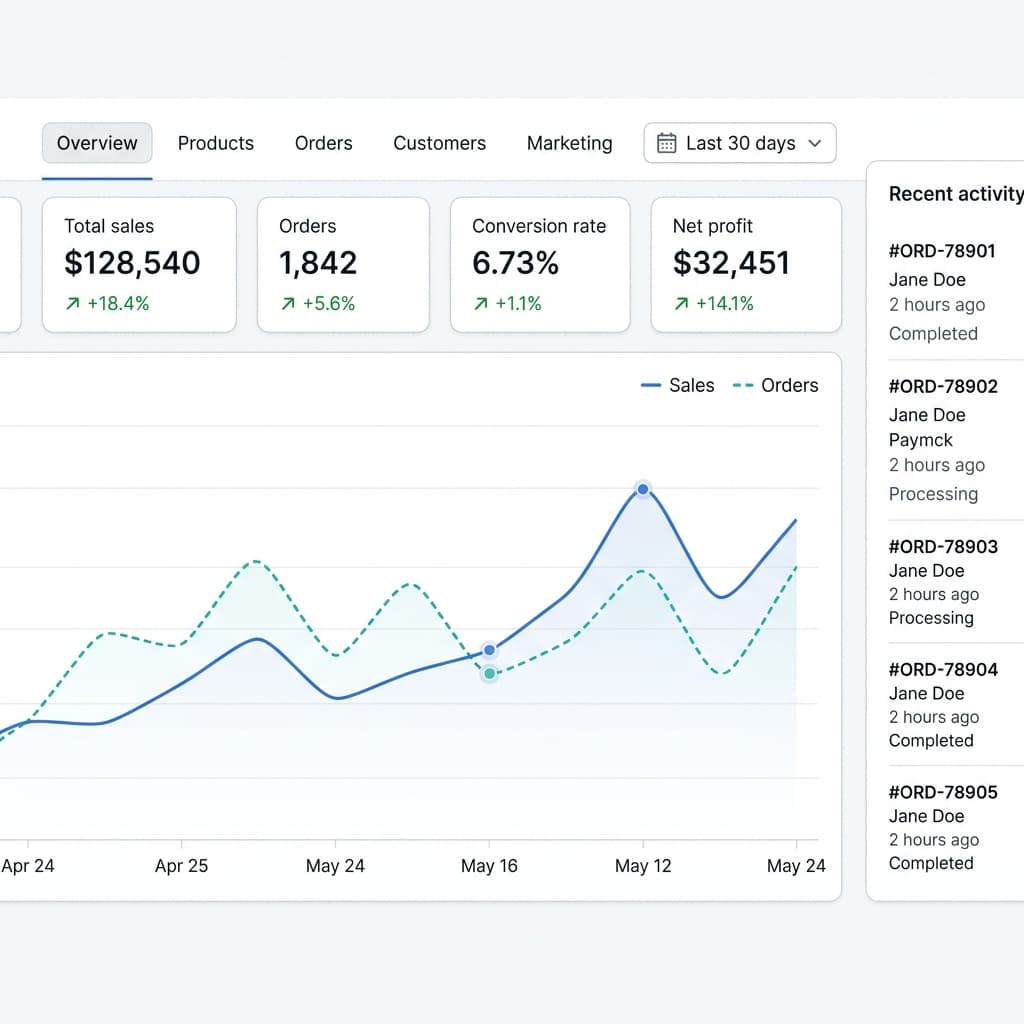Click the $32,451 net profit value
Screen dimensions: 1024x1024
point(731,263)
